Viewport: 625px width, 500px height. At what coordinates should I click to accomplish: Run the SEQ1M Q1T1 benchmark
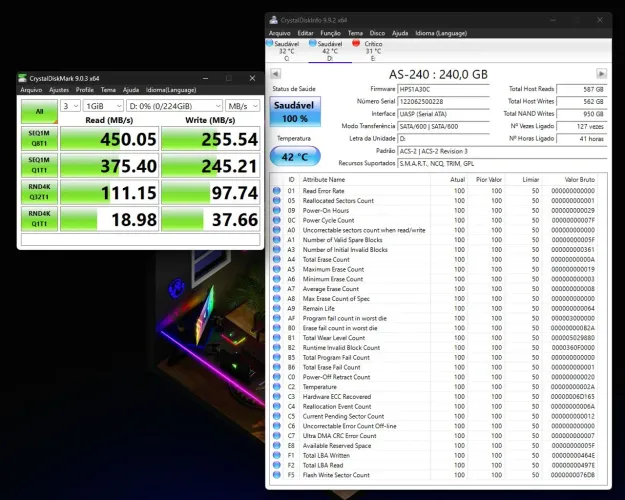coord(39,165)
